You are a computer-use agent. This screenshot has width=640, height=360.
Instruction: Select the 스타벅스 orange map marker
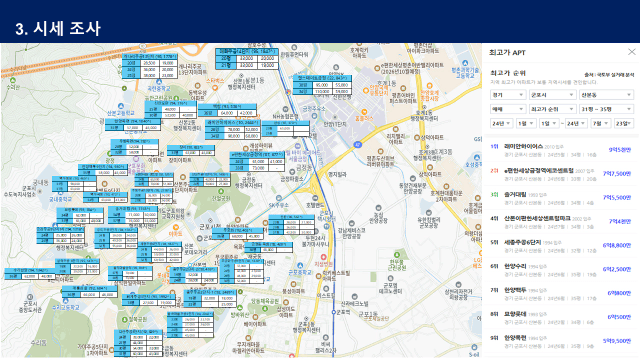pyautogui.click(x=215, y=87)
